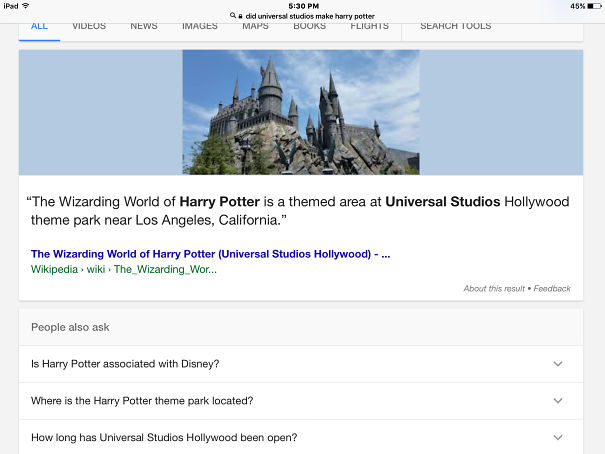Open SEARCH TOOLS options
605x454 pixels.
point(456,26)
